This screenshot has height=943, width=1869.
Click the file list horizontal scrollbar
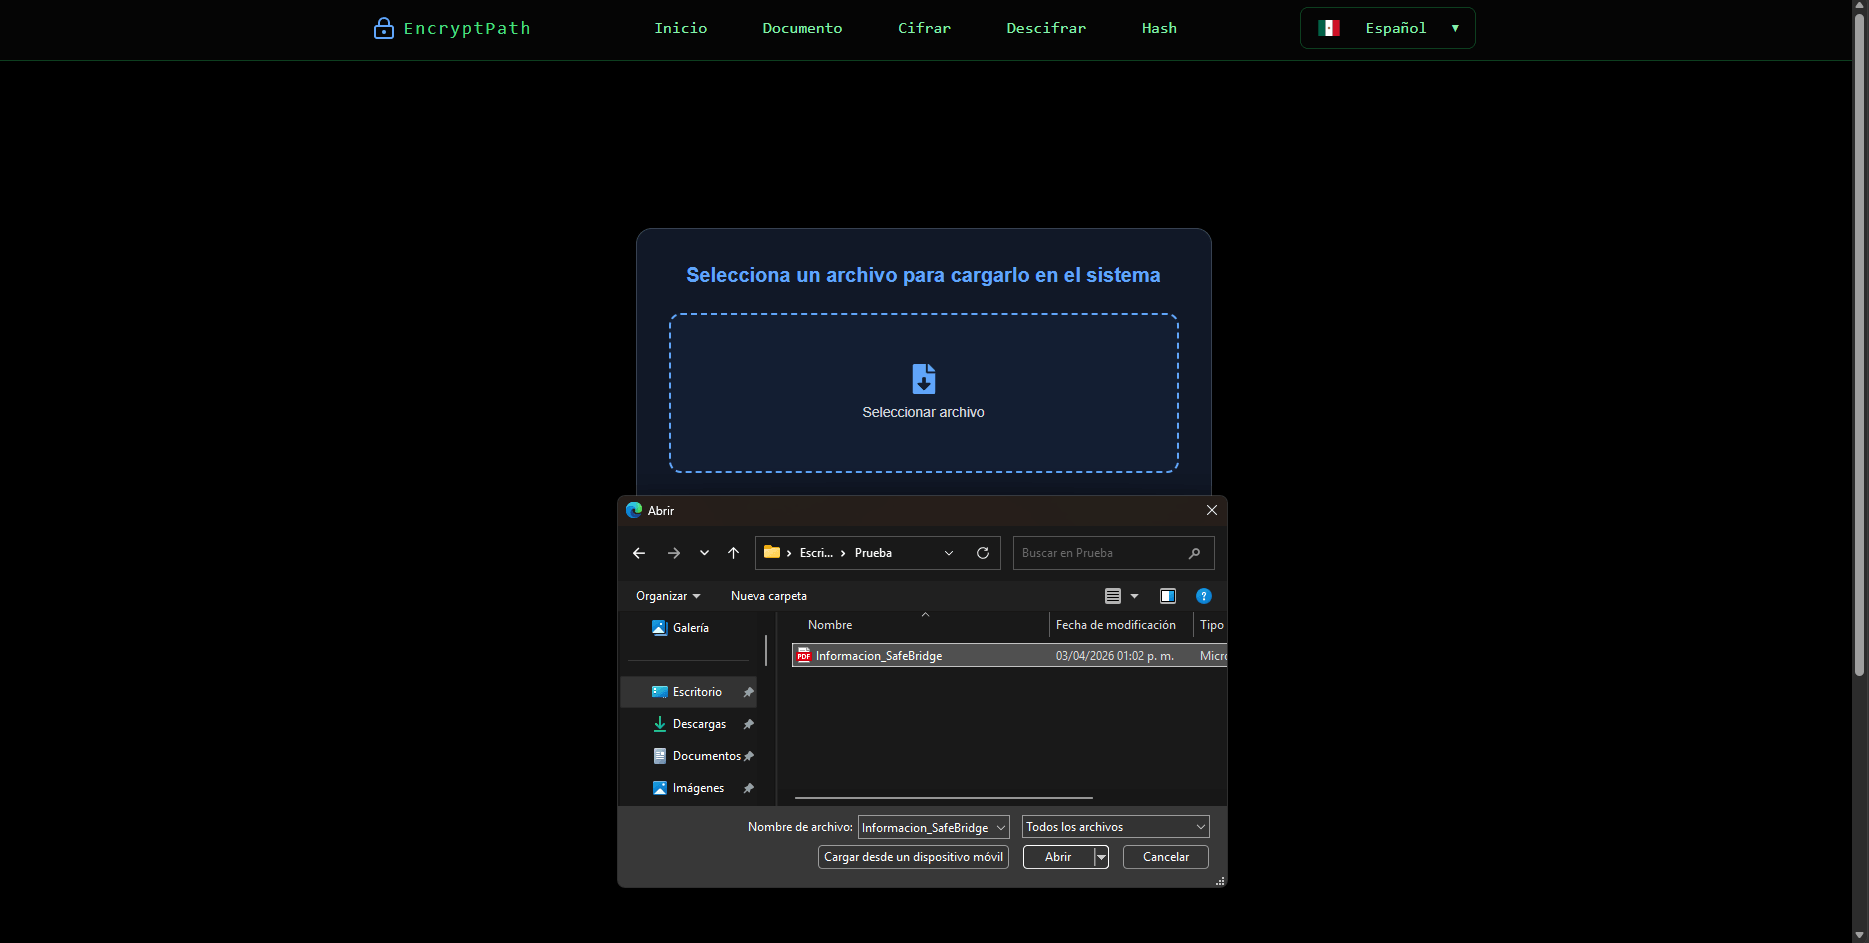pos(943,798)
